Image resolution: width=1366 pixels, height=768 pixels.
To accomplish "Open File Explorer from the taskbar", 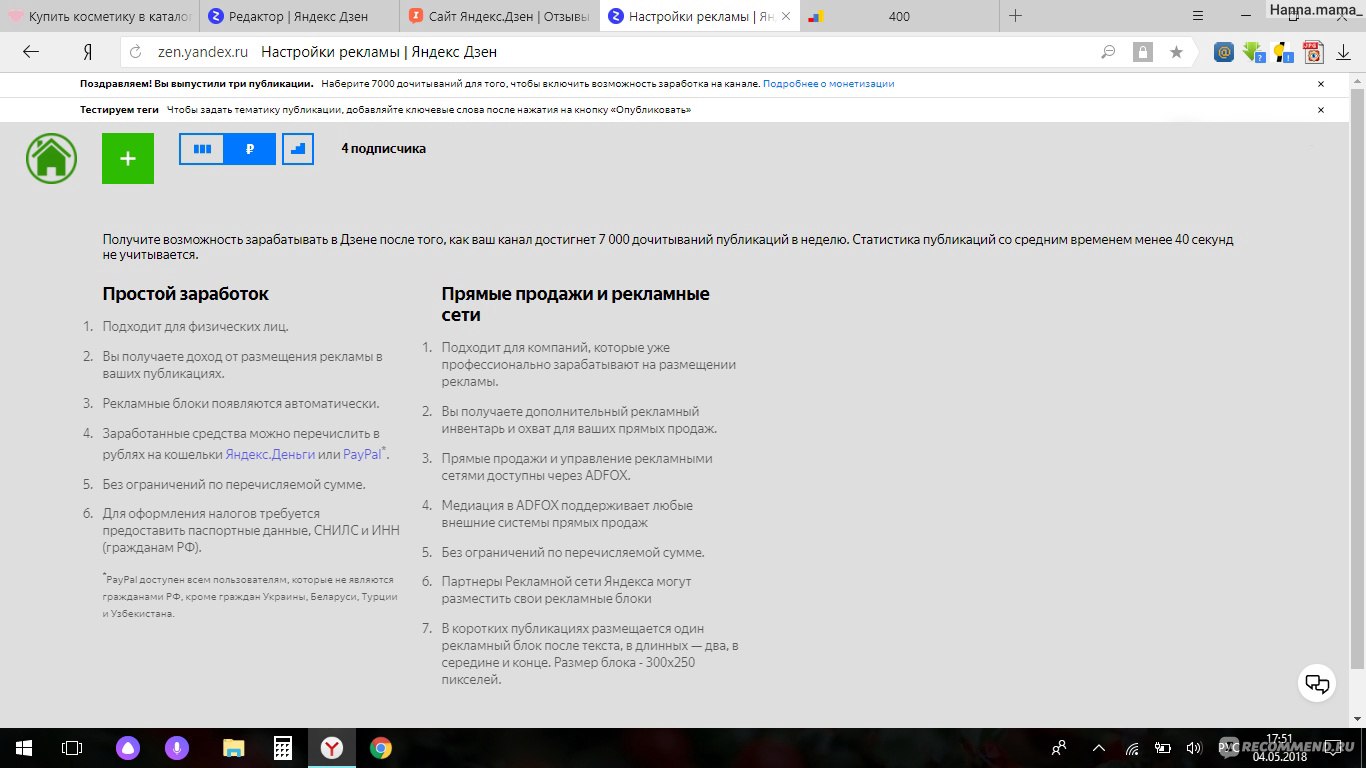I will pos(233,748).
